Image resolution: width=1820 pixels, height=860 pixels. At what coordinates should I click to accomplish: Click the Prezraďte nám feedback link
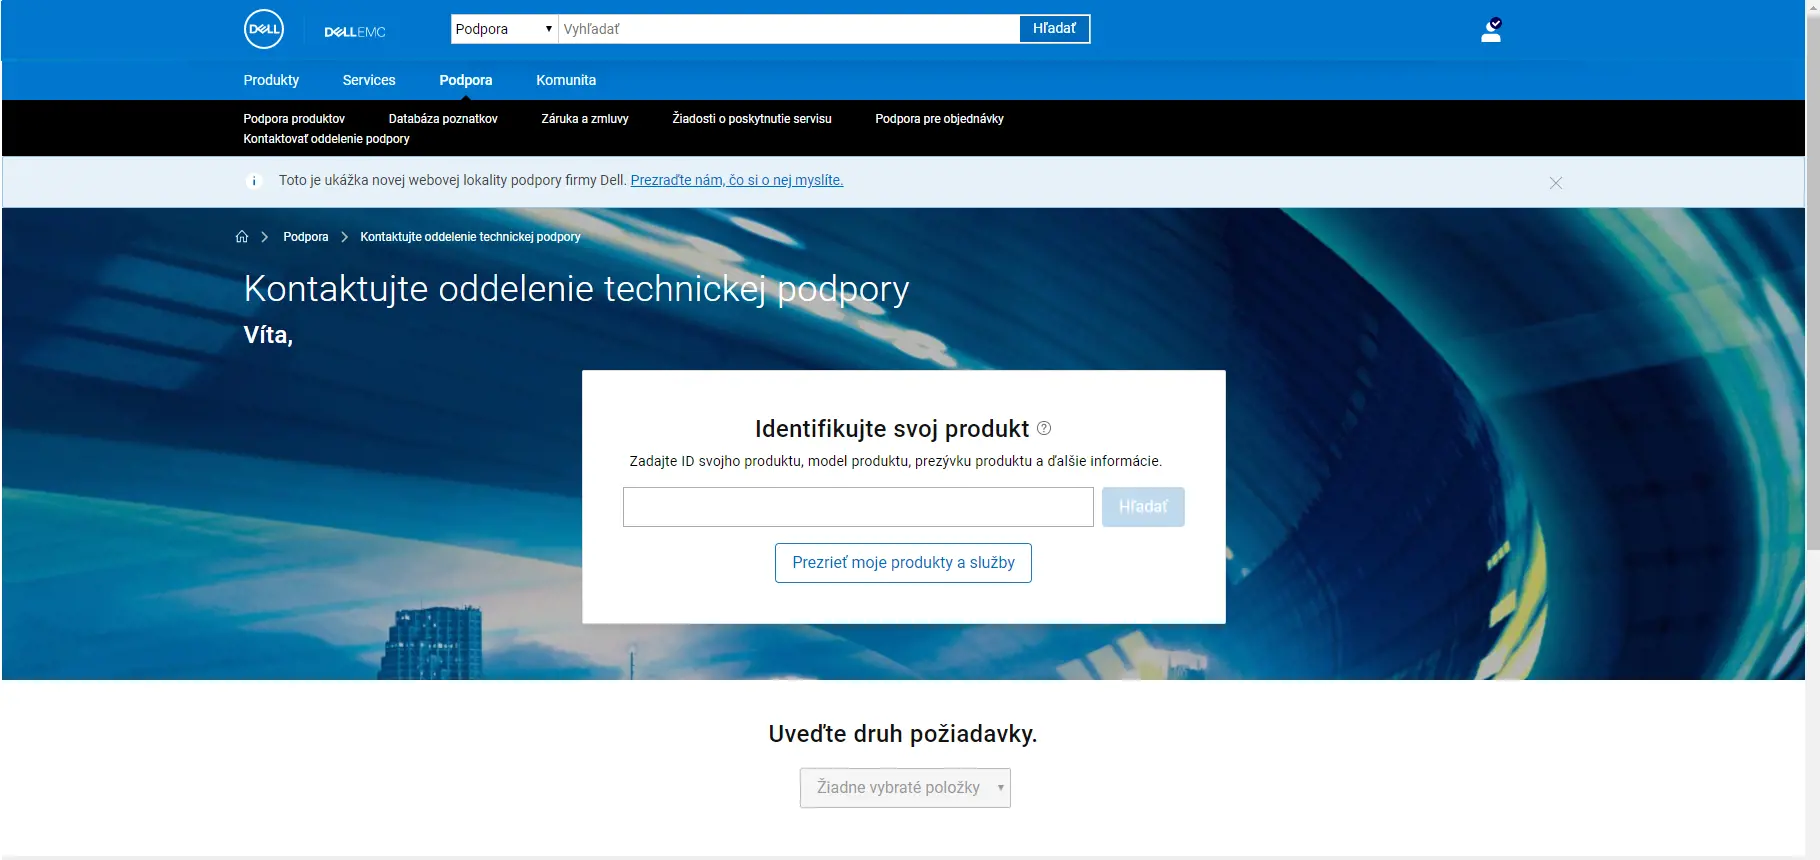737,180
